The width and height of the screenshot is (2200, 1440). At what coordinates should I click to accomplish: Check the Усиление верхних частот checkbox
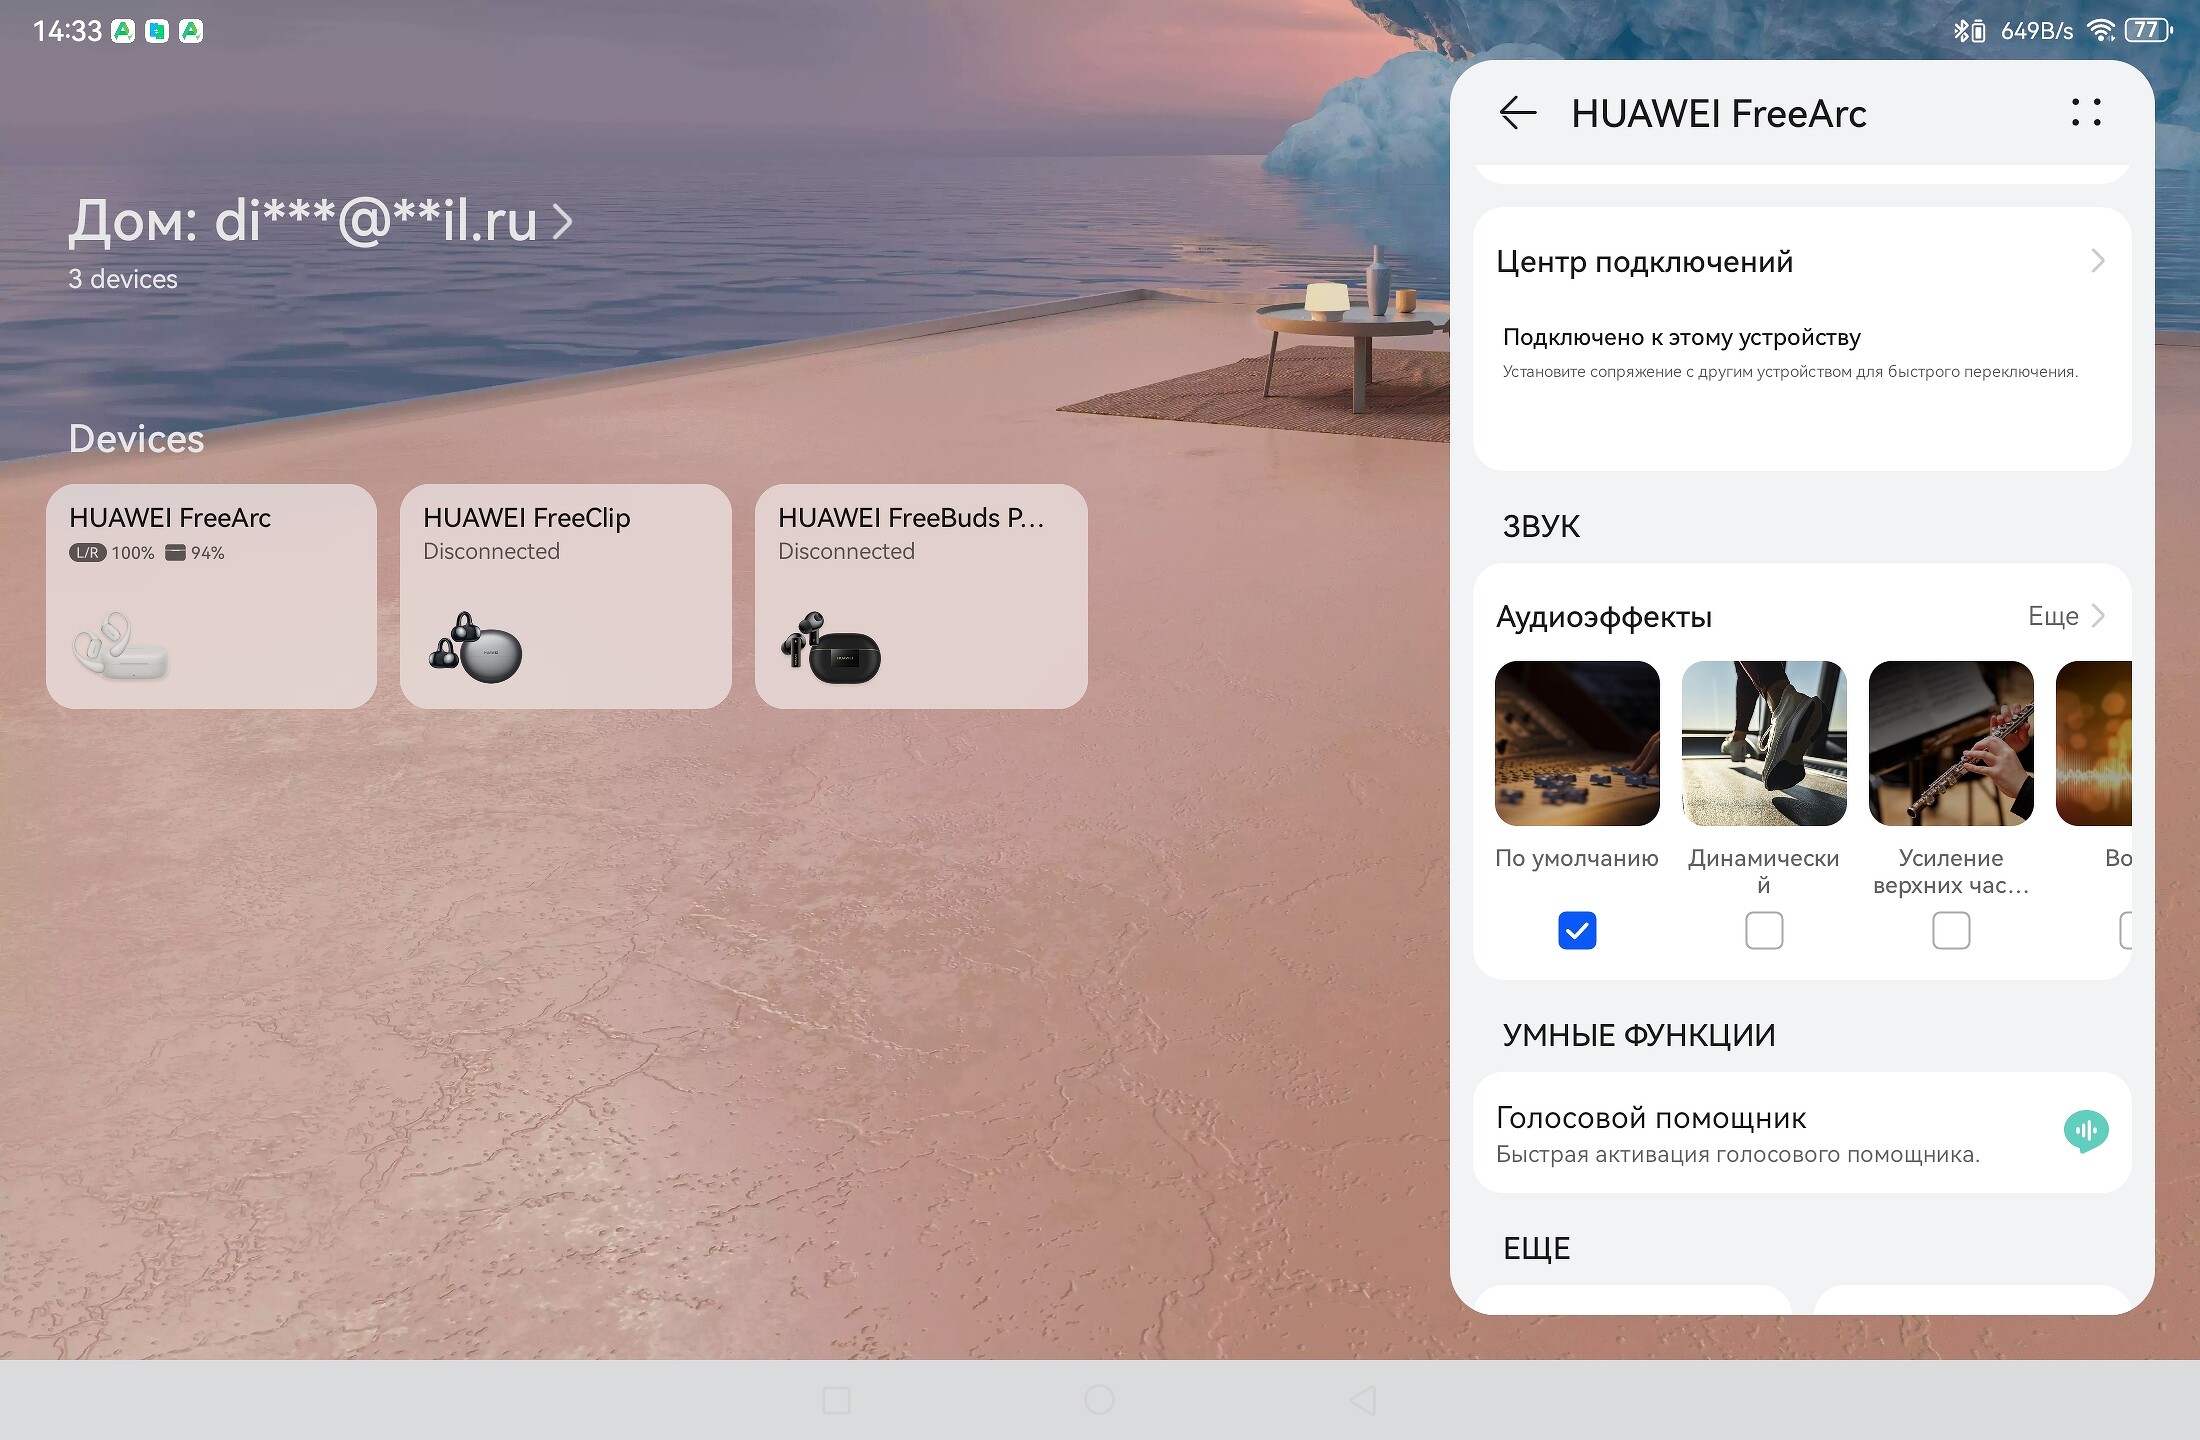(x=1950, y=930)
